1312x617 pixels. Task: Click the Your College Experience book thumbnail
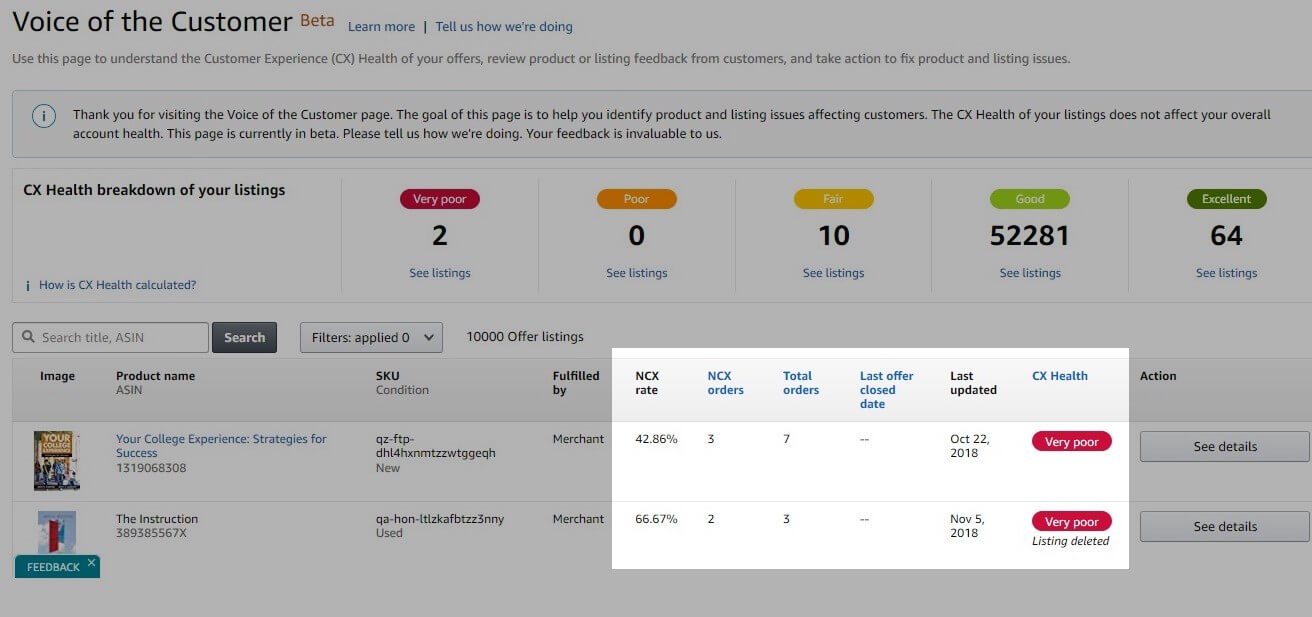(x=56, y=459)
